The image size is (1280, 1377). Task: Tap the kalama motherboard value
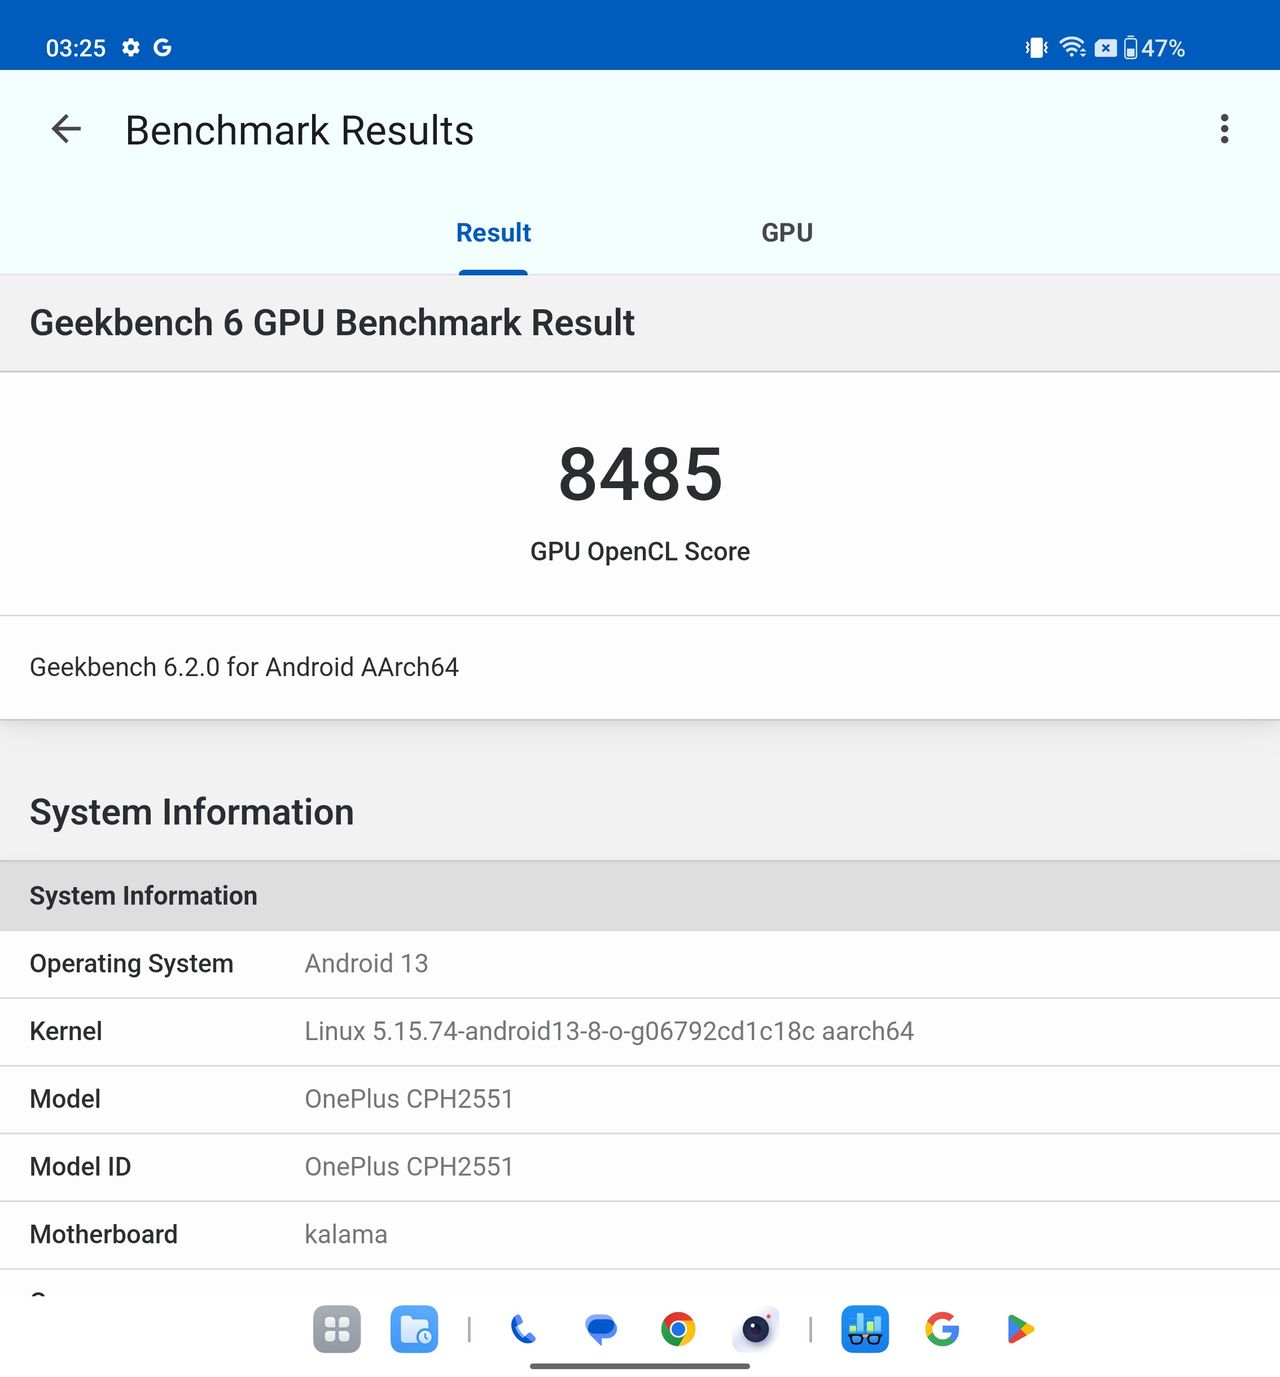click(x=346, y=1235)
